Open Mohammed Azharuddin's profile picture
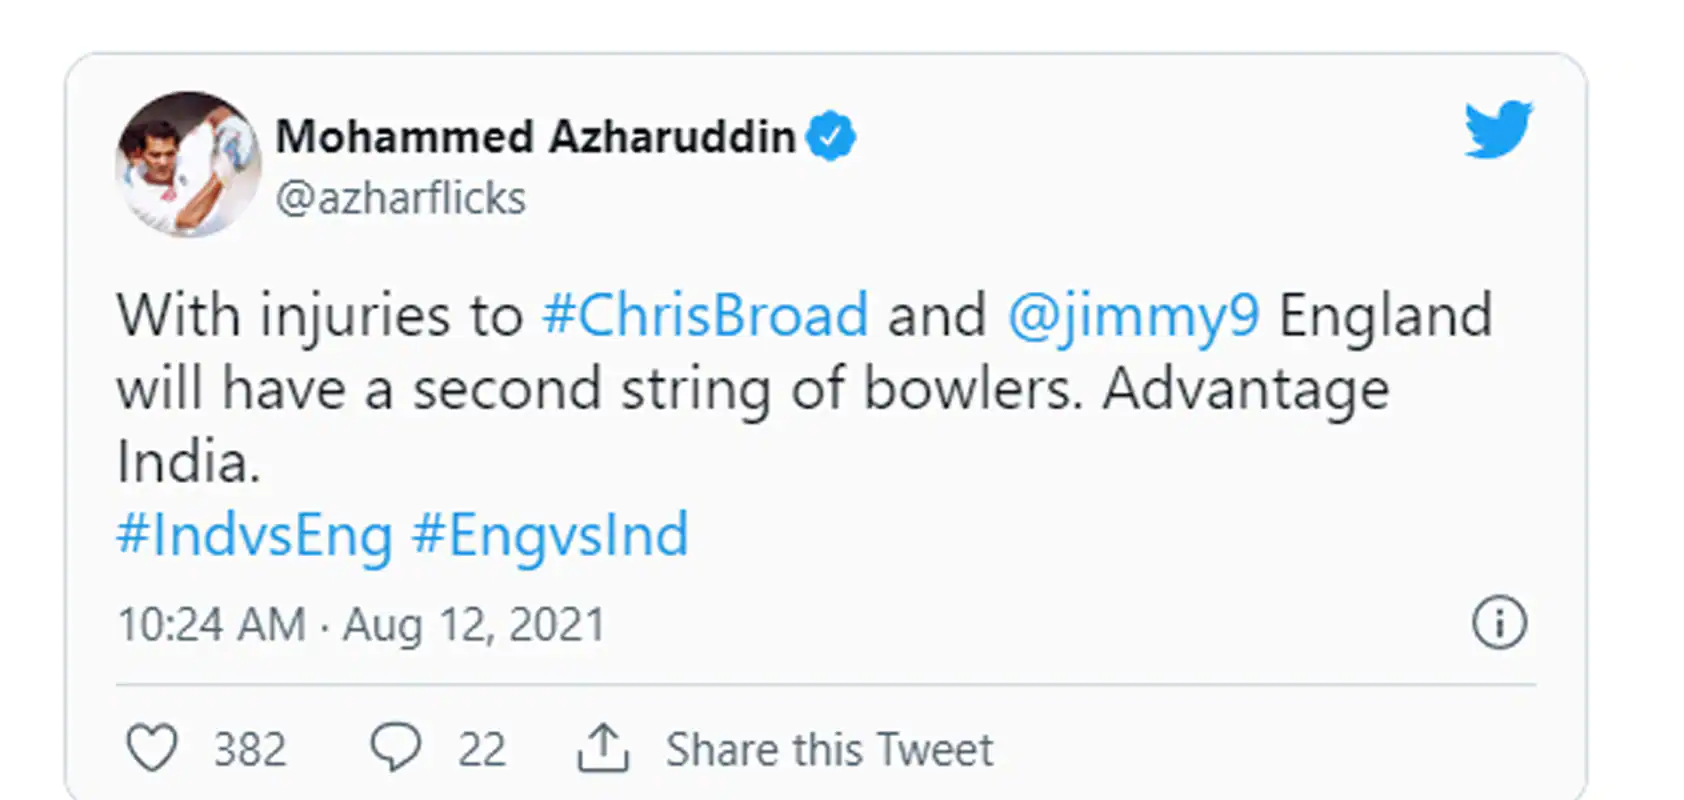 coord(188,164)
